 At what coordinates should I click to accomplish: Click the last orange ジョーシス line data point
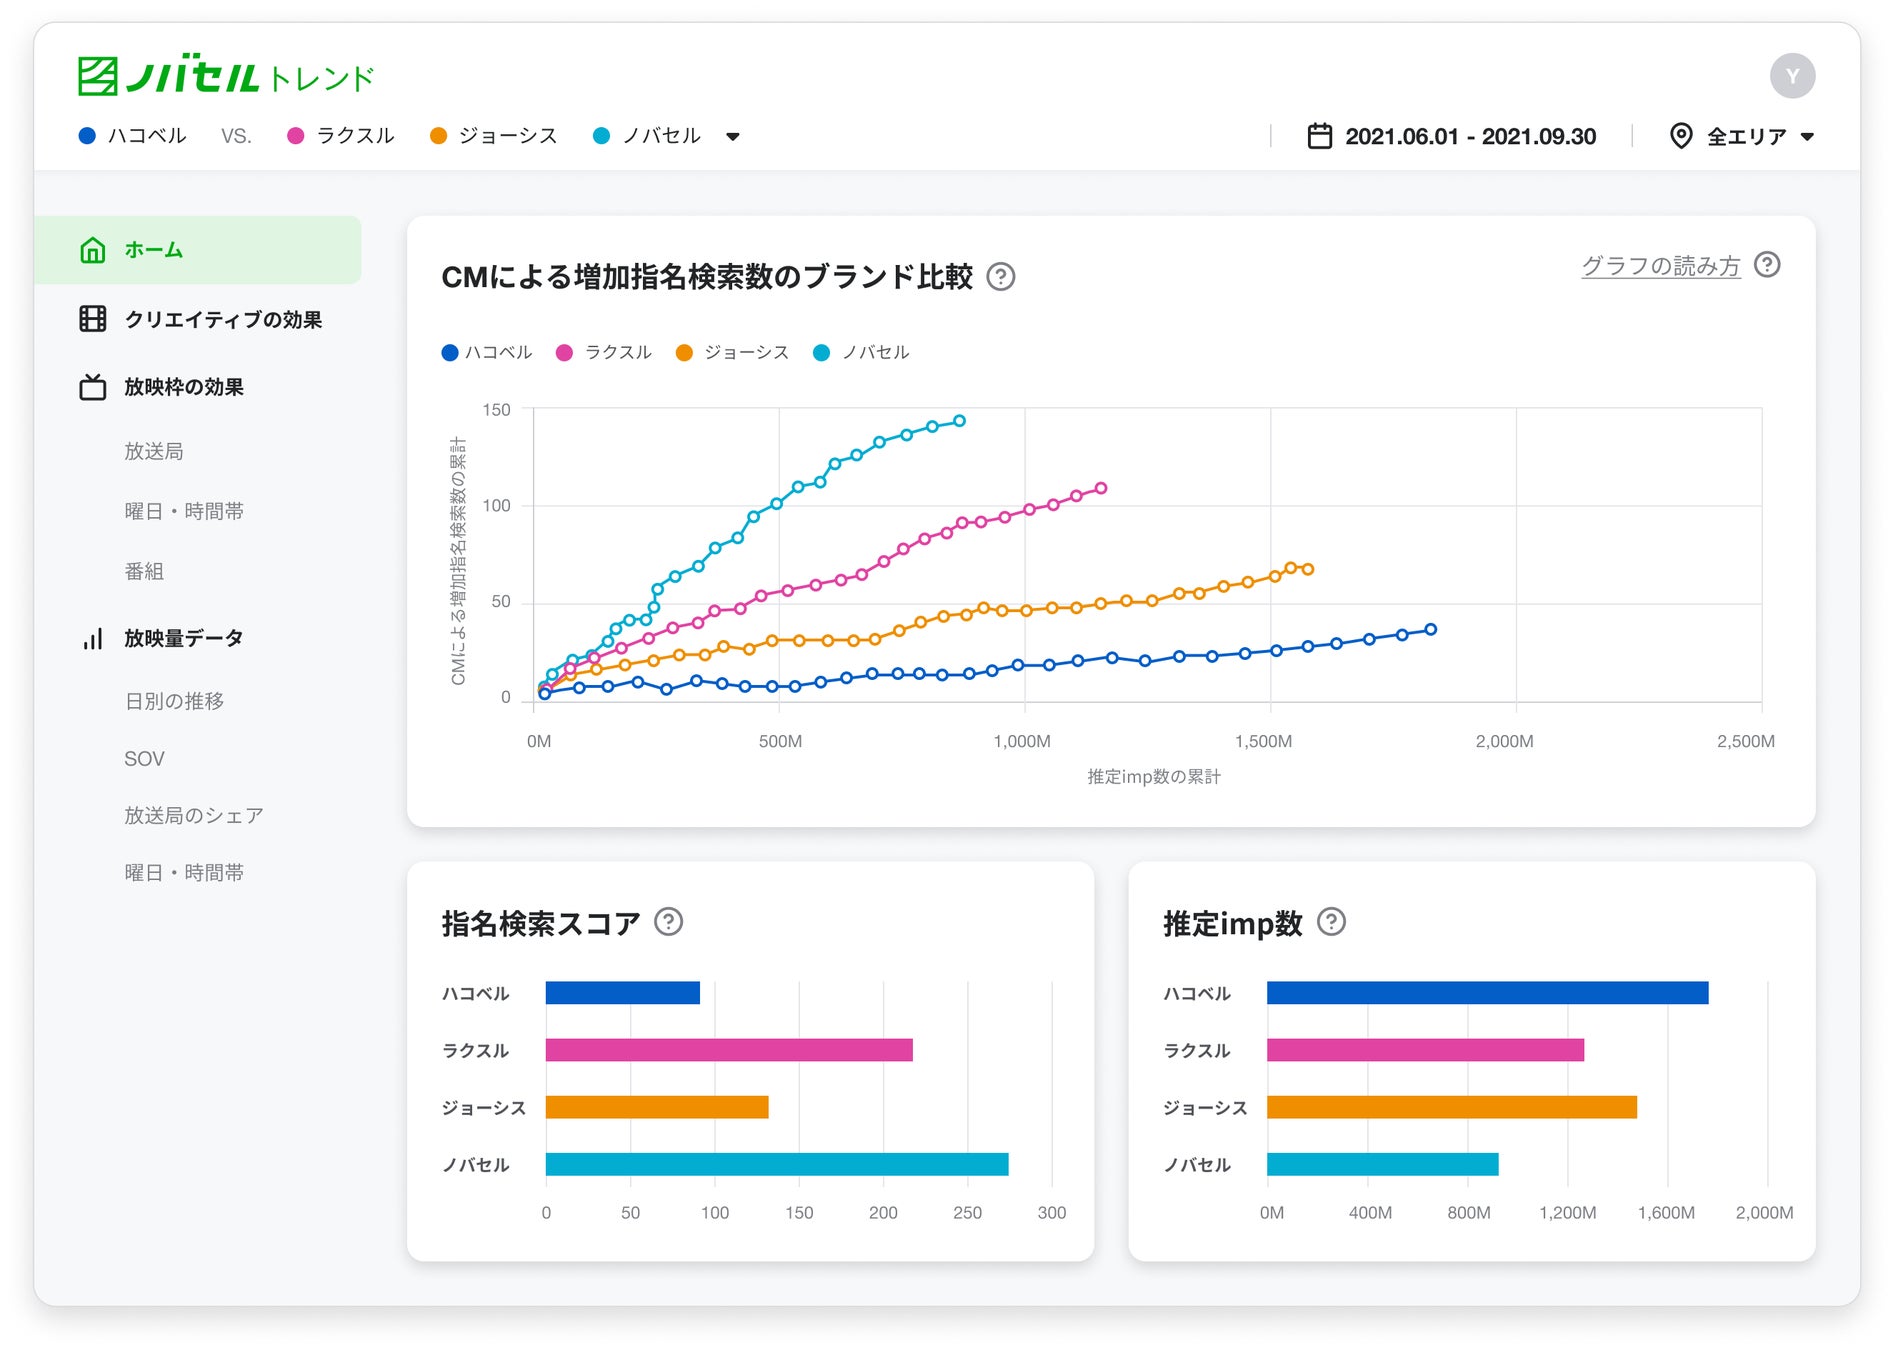pos(1308,569)
